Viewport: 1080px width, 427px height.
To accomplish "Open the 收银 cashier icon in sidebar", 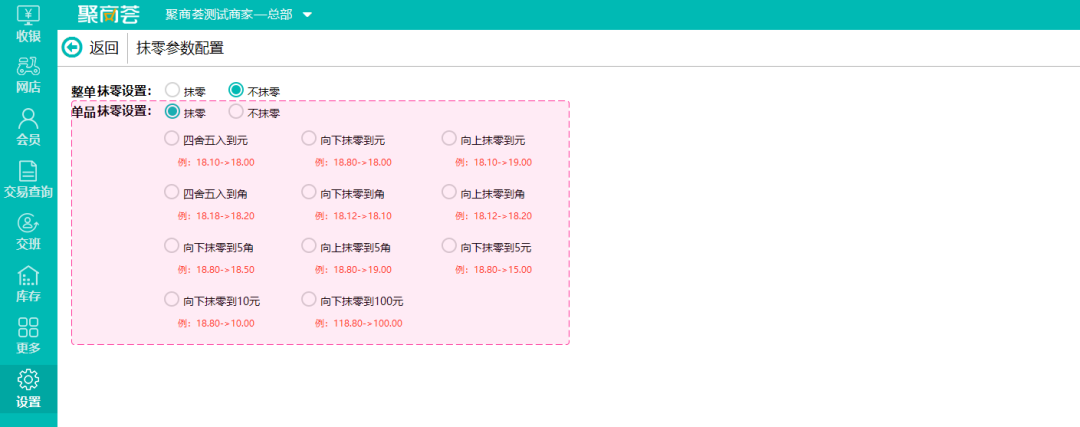I will click(x=28, y=16).
